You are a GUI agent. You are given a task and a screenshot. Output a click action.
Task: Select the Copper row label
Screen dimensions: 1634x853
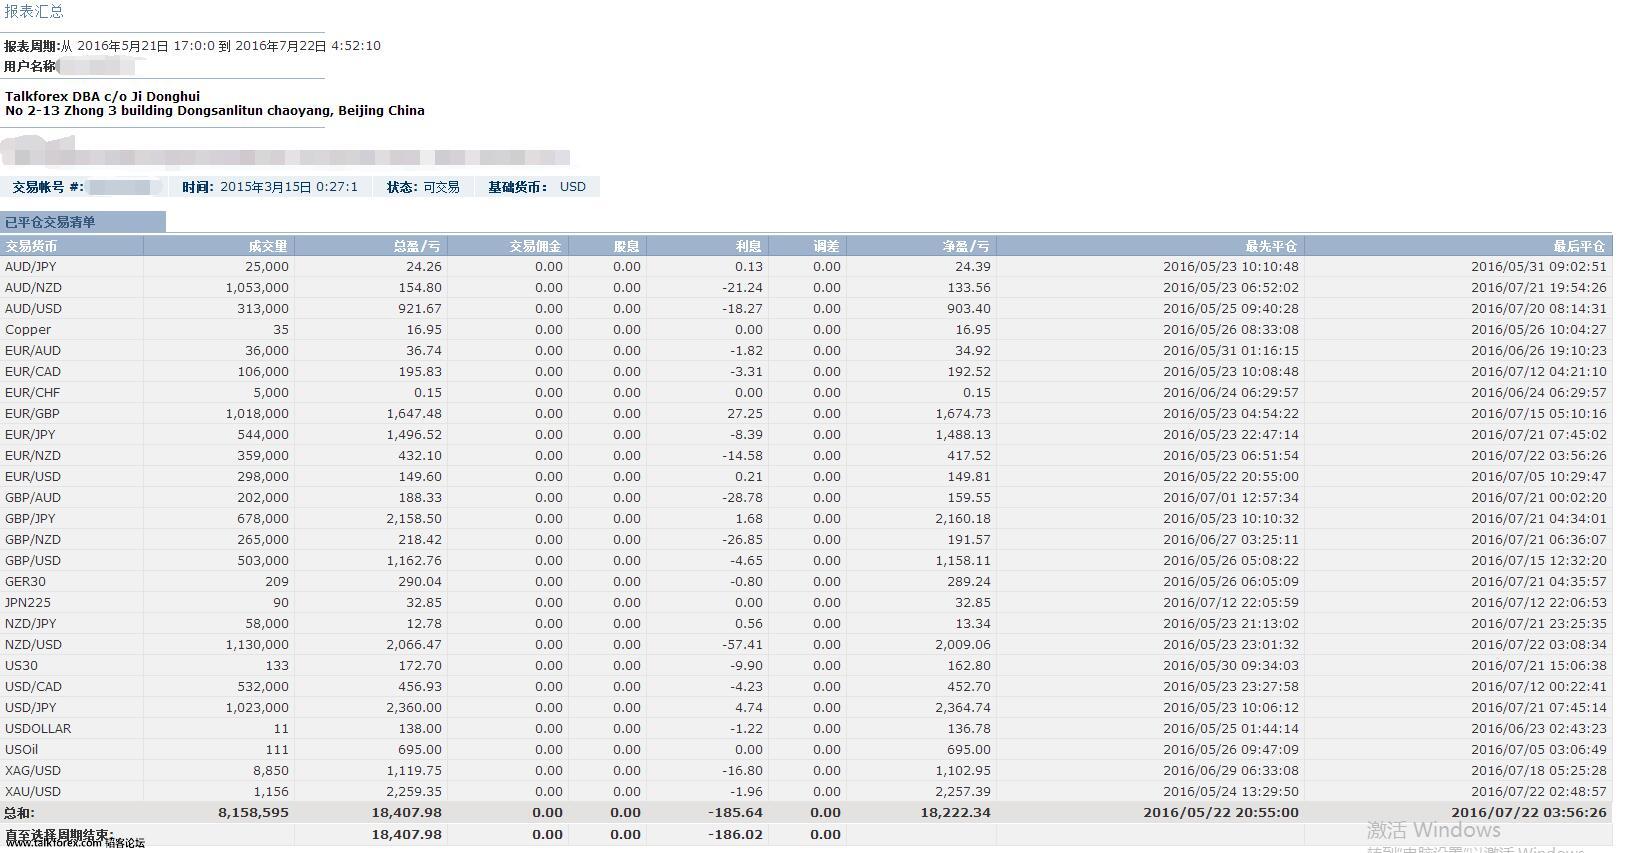click(x=28, y=329)
